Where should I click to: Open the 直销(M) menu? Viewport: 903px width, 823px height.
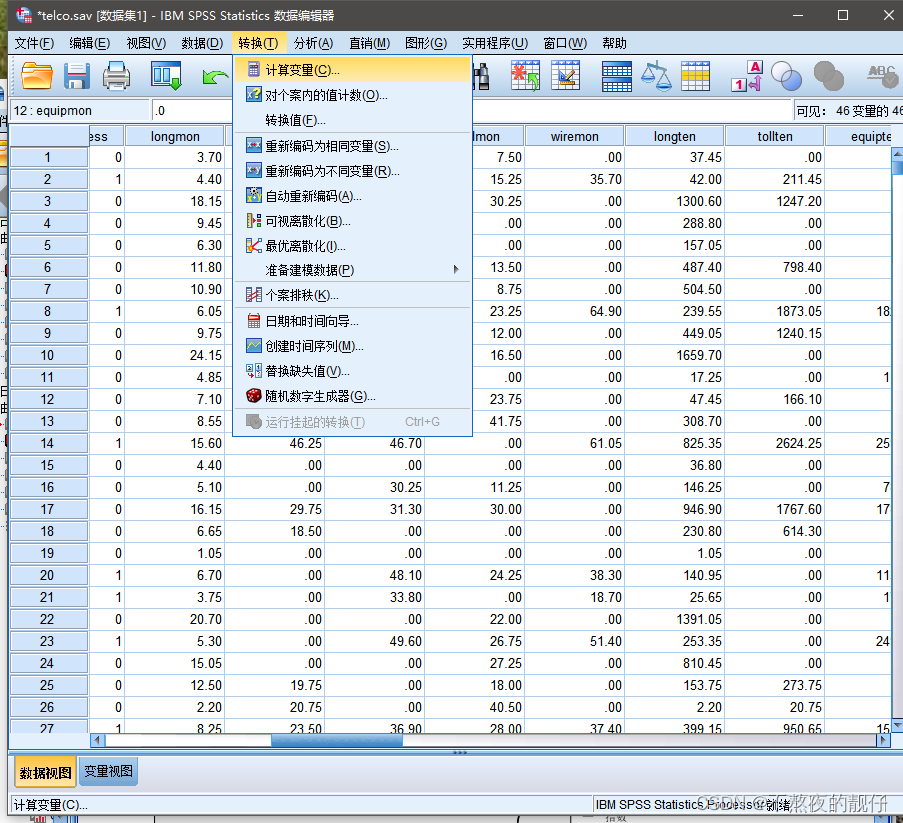click(x=369, y=43)
